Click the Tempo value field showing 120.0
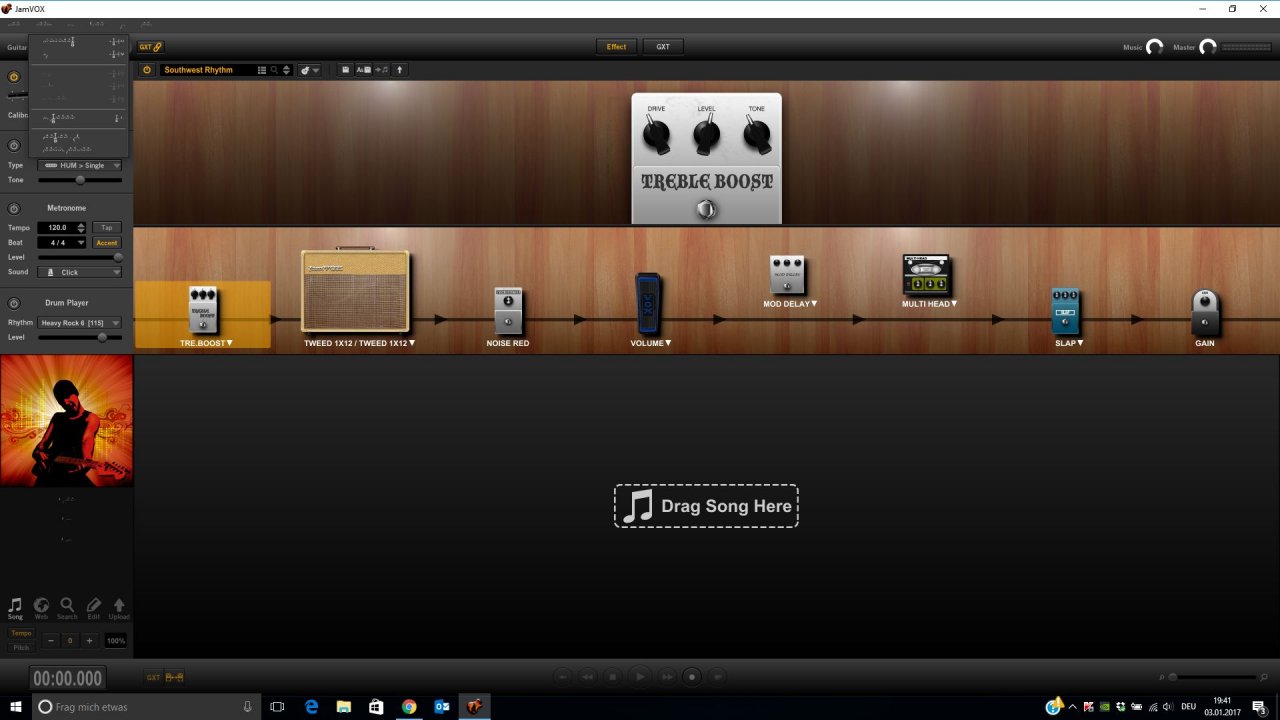 click(57, 228)
